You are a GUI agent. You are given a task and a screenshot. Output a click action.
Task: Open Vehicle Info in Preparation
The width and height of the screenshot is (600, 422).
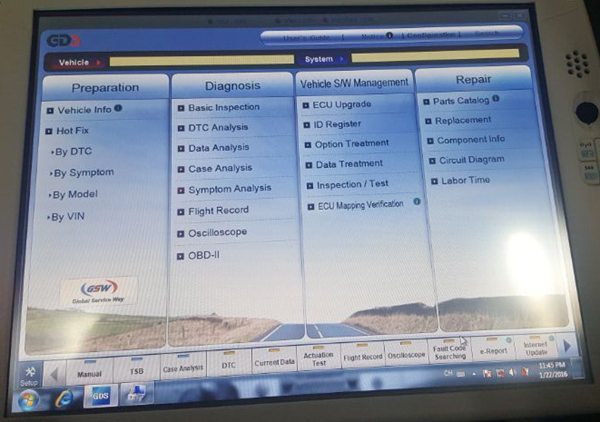click(x=84, y=110)
